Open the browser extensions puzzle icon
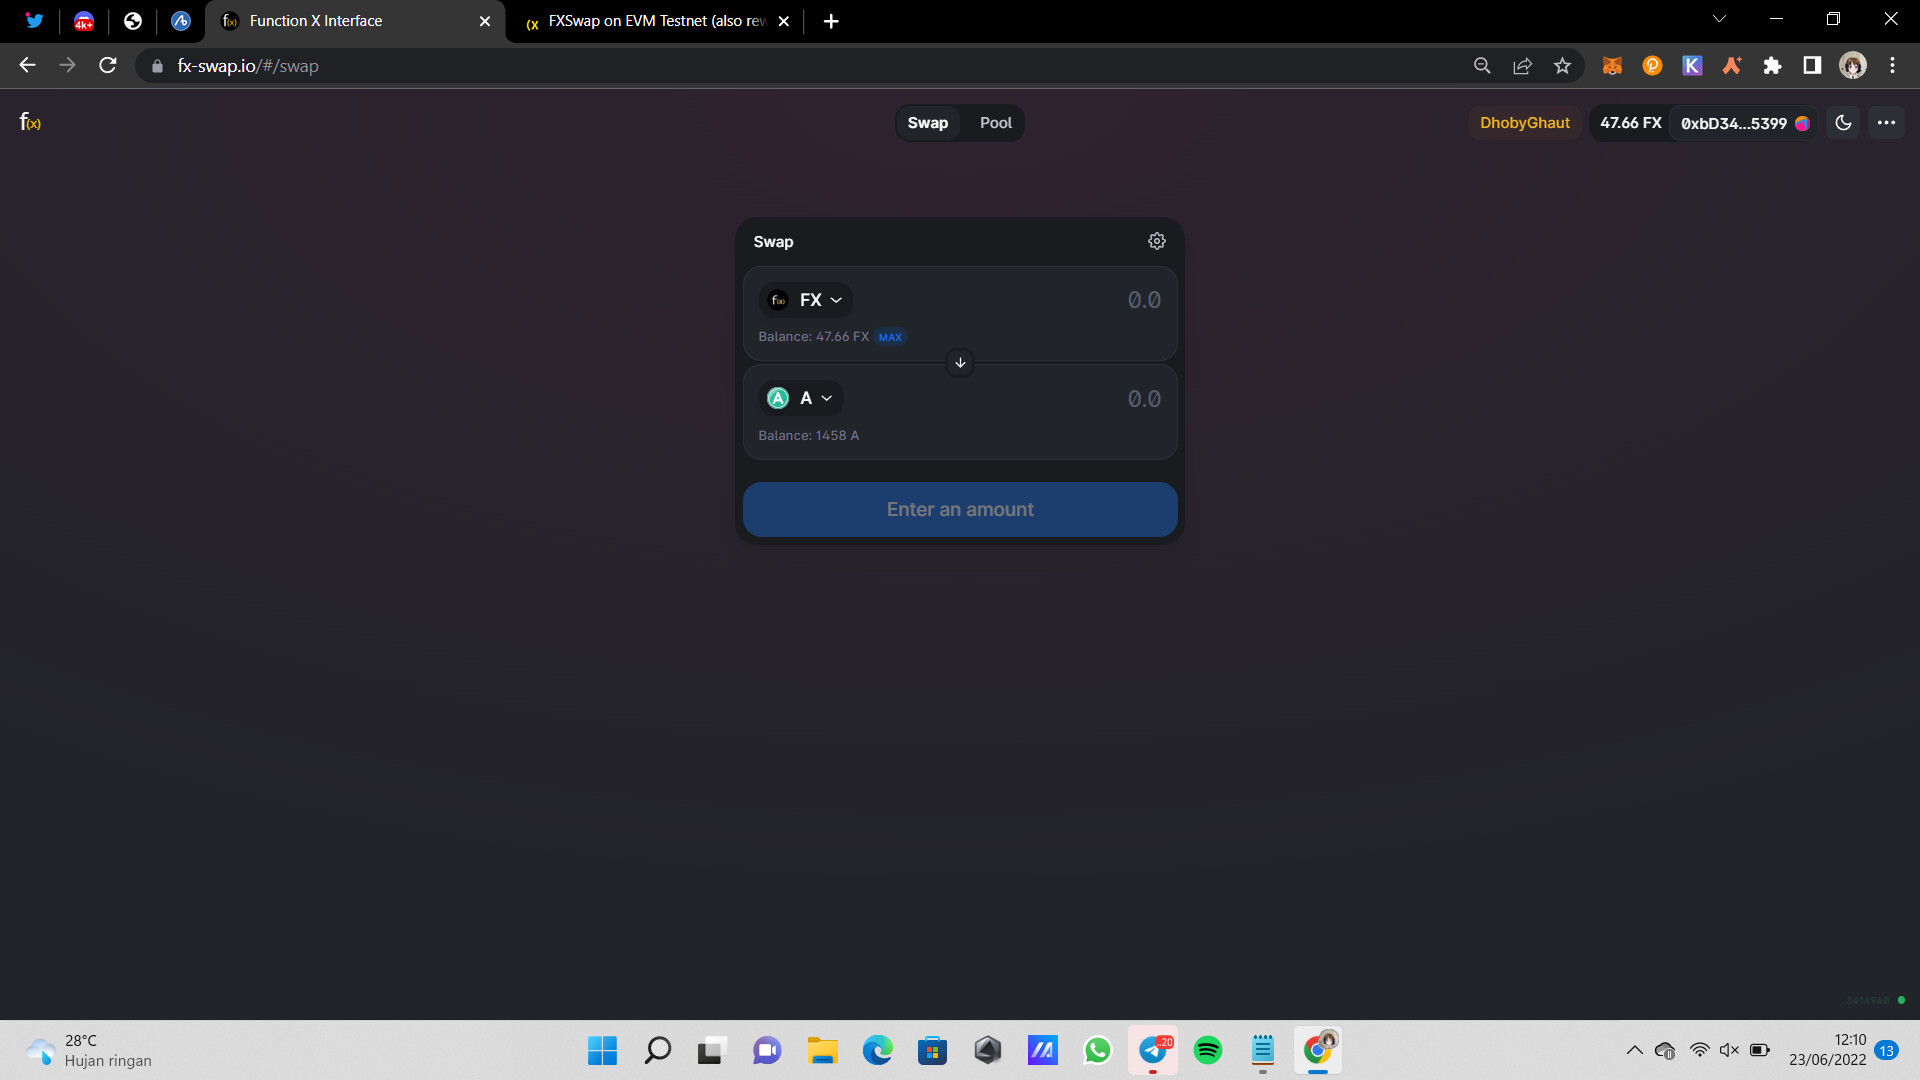Image resolution: width=1920 pixels, height=1080 pixels. (1772, 66)
